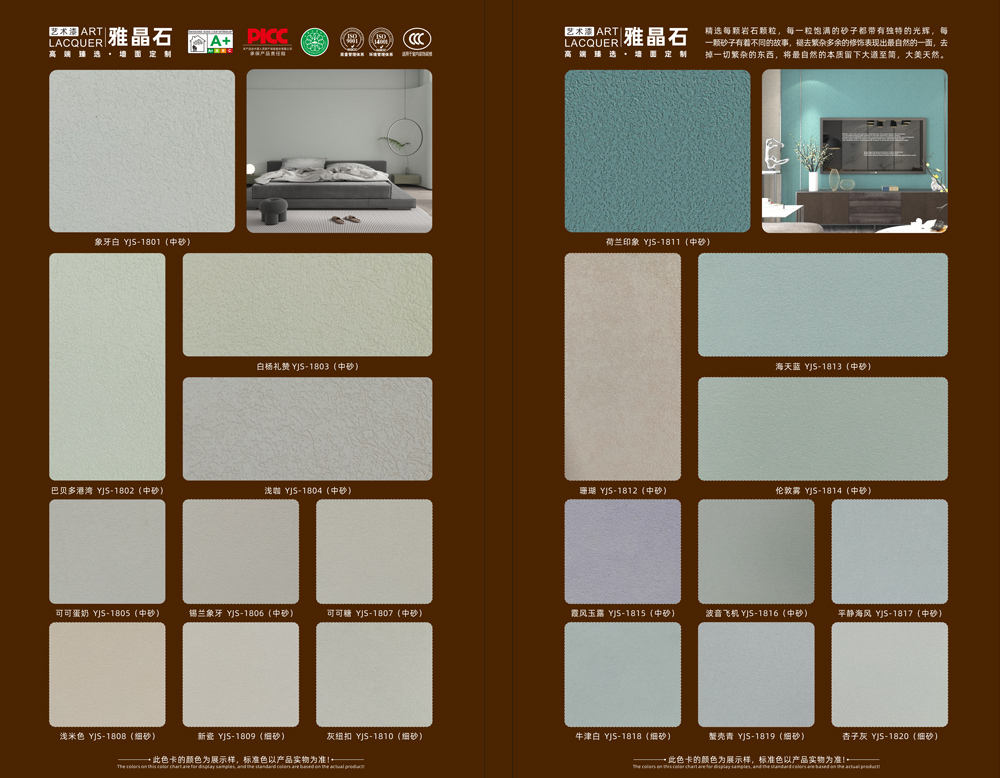Click the label text 珊瑚 YJS-1812

(608, 490)
